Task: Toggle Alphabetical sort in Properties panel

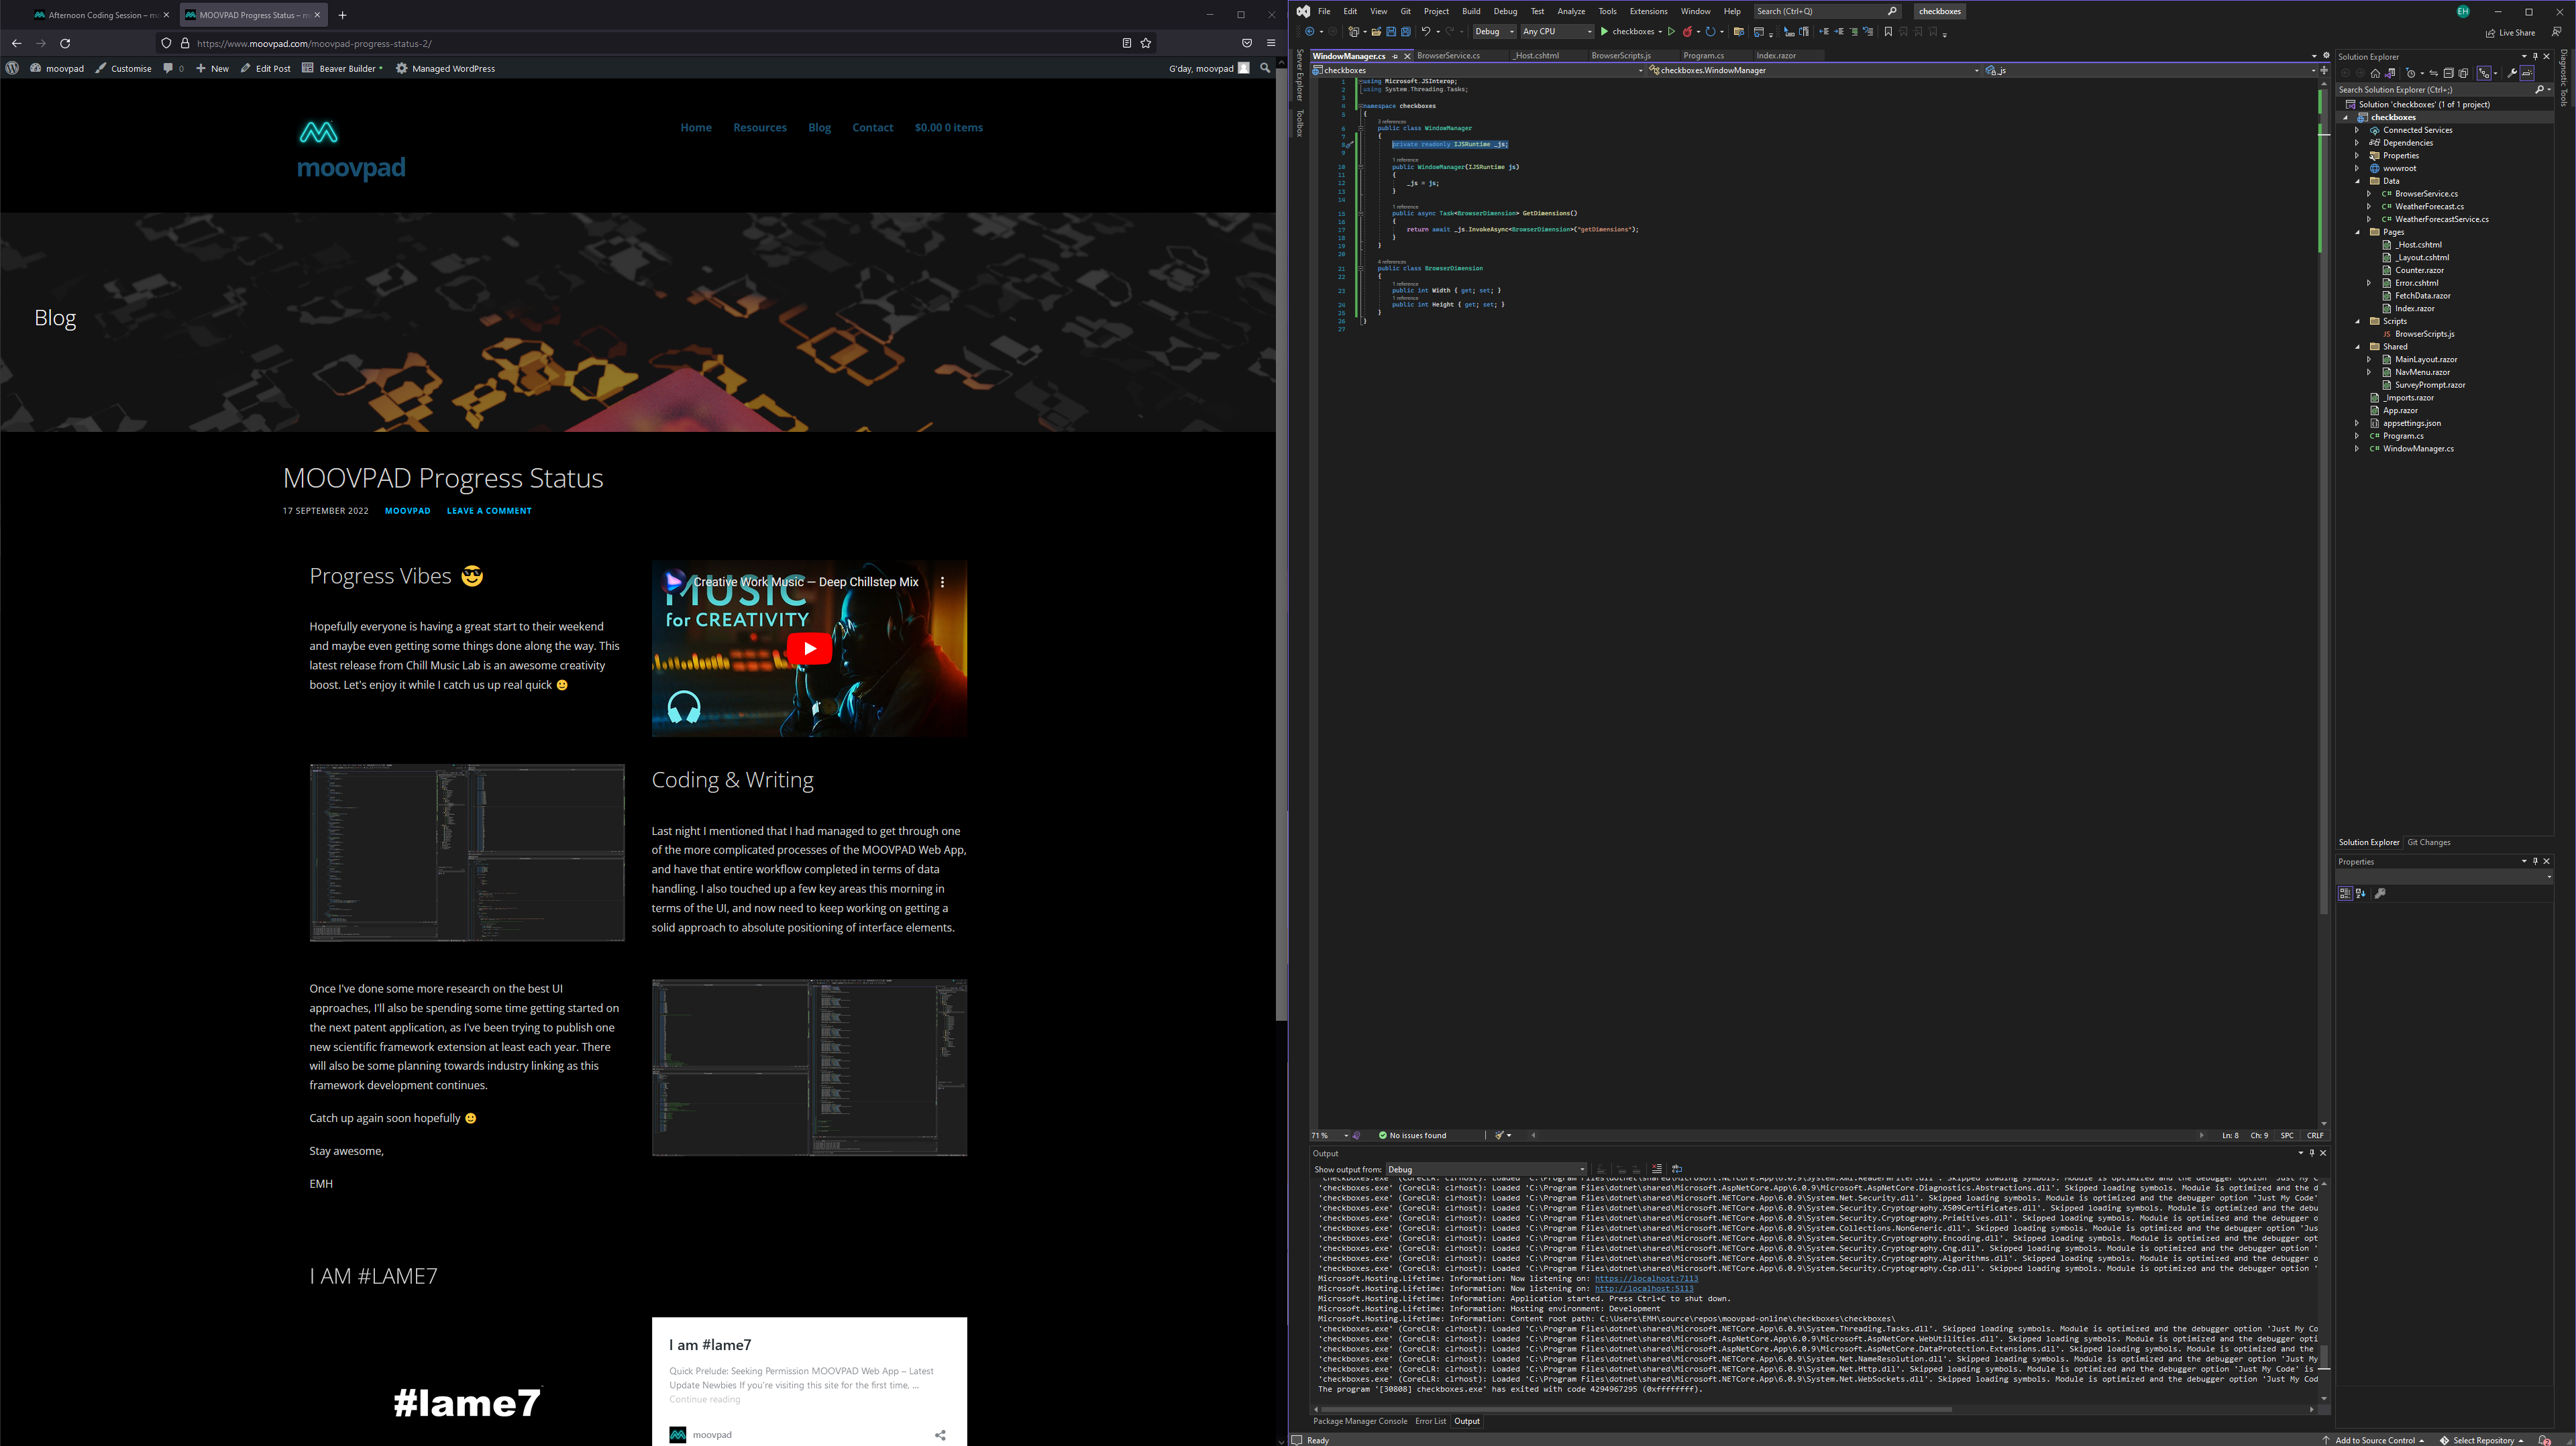Action: [2361, 894]
